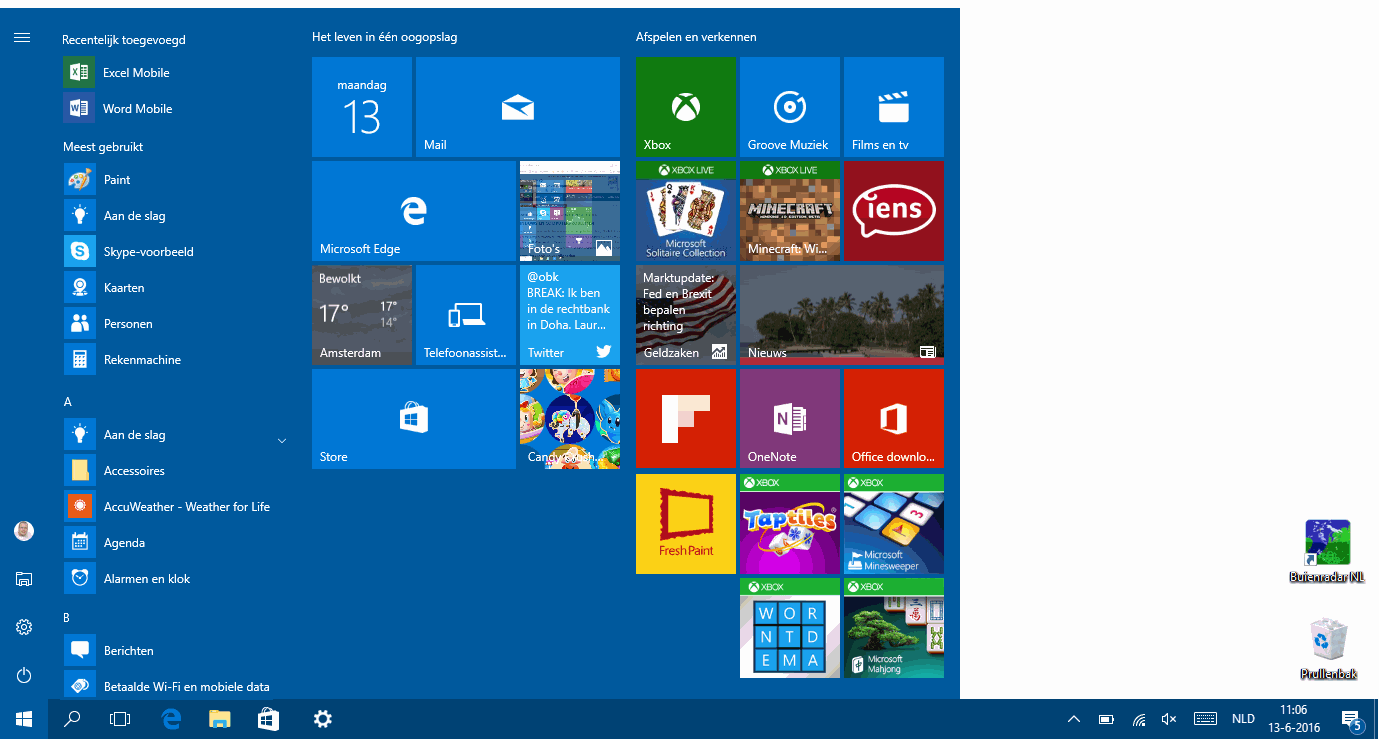Screen dimensions: 1379x739
Task: Open the Amsterdam weather tile
Action: coord(362,315)
